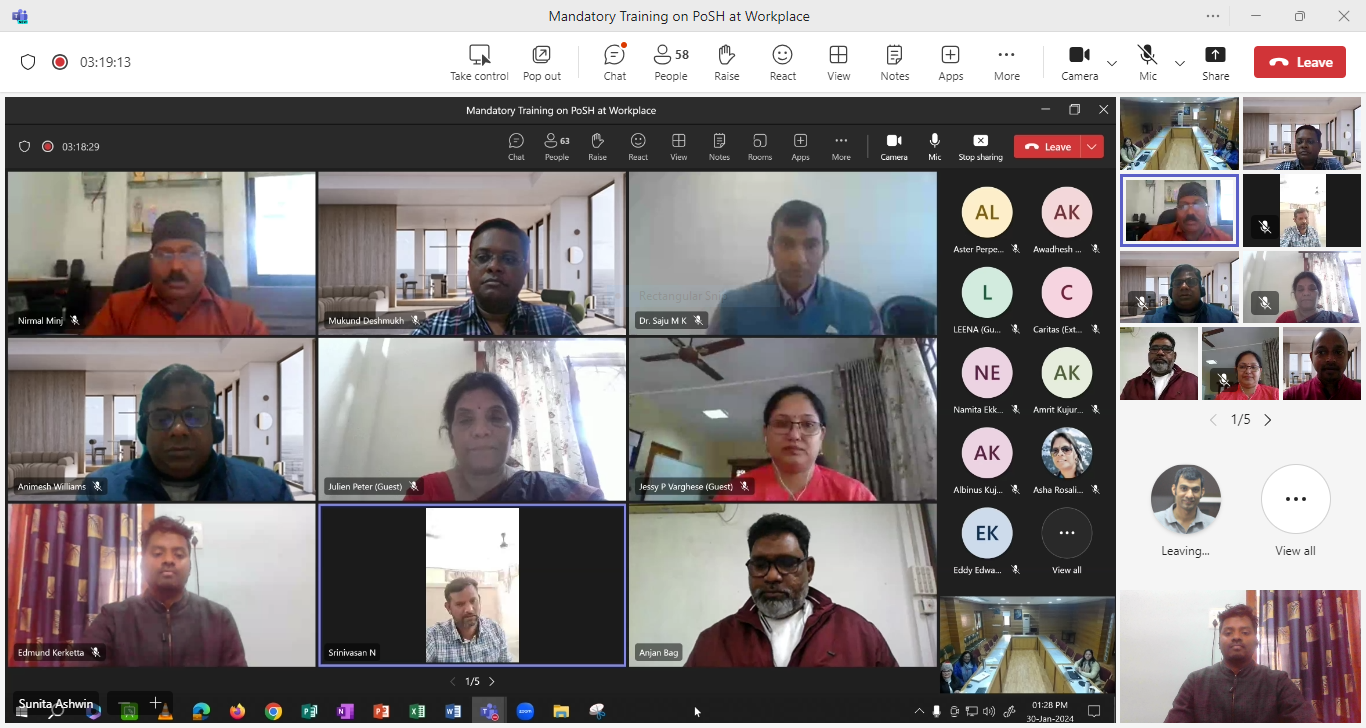Click the Take control icon
This screenshot has height=728, width=1366.
(x=479, y=62)
